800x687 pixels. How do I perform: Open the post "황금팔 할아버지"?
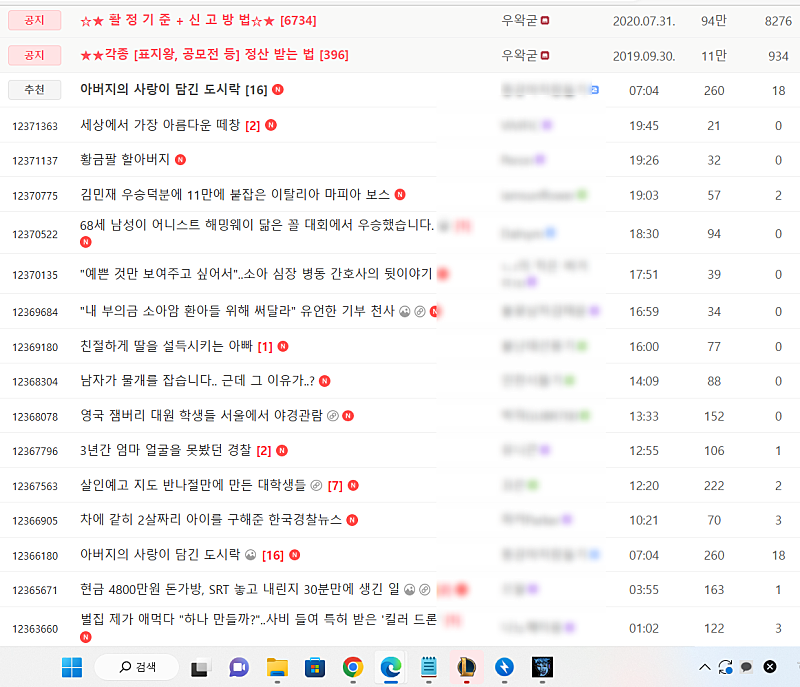[x=125, y=160]
